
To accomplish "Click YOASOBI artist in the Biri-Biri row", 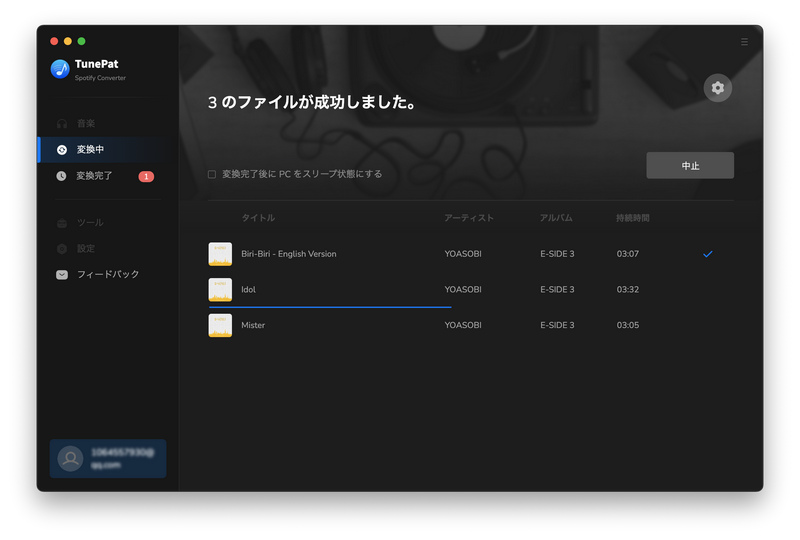I will pyautogui.click(x=463, y=254).
